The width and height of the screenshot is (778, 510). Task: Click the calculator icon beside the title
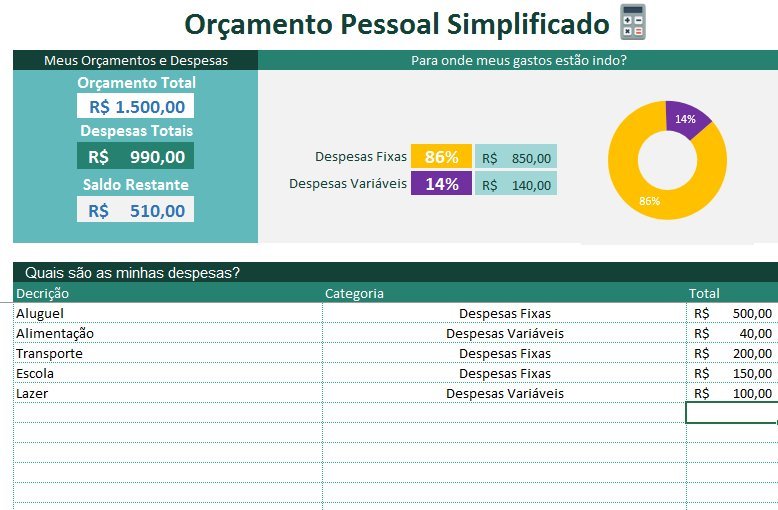(633, 22)
